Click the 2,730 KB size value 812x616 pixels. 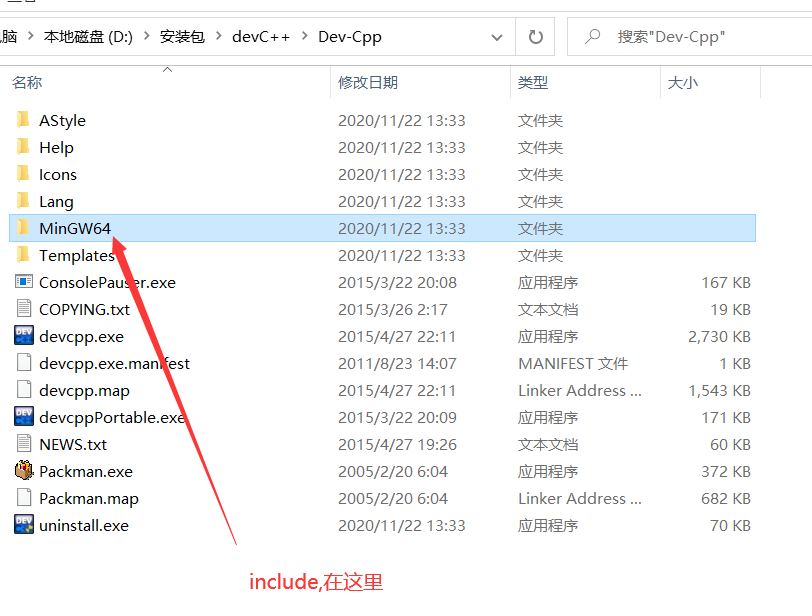[719, 336]
